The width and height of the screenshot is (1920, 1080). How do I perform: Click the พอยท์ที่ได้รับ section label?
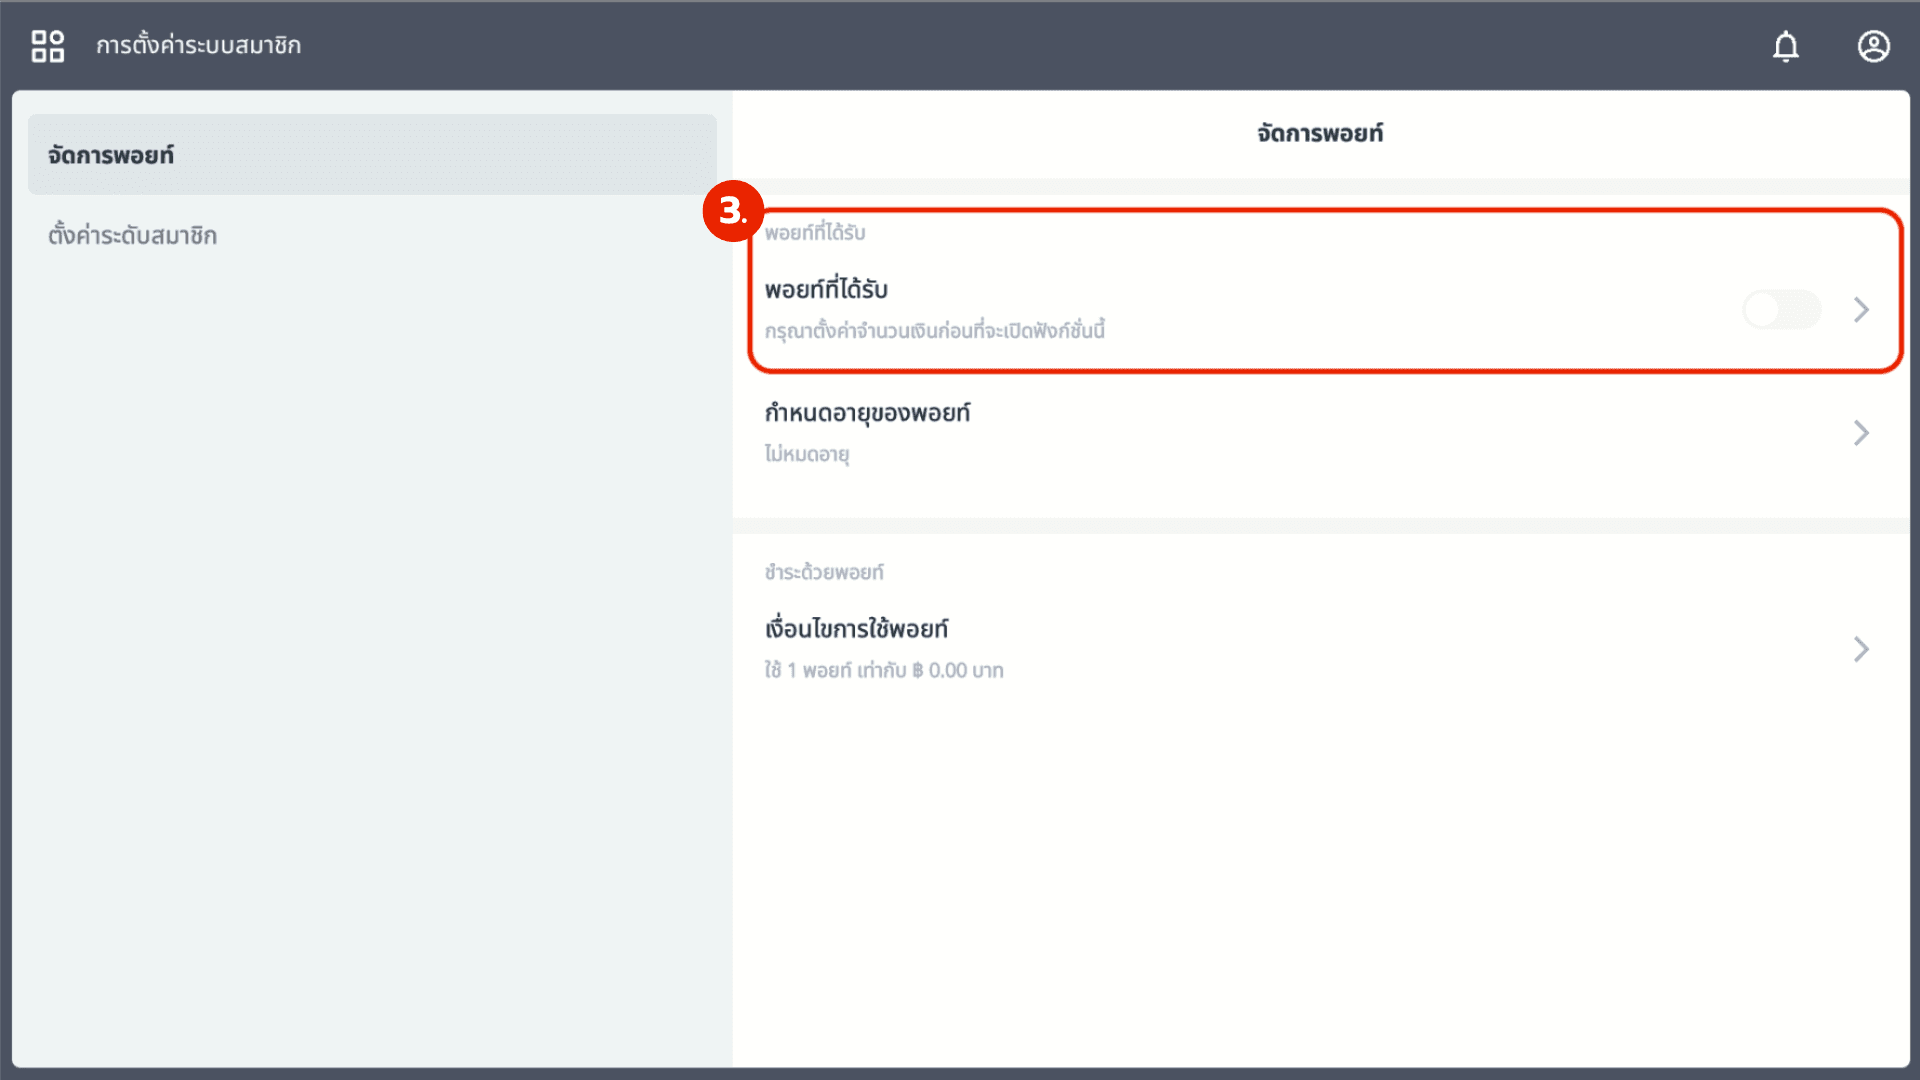(x=815, y=233)
